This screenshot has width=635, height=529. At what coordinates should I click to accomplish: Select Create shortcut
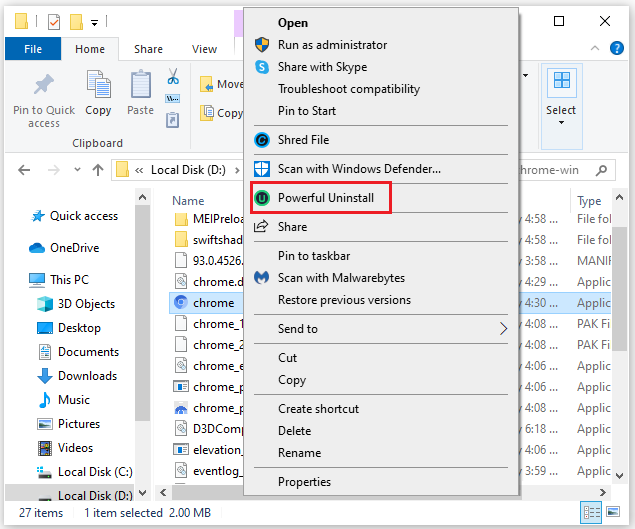(318, 409)
